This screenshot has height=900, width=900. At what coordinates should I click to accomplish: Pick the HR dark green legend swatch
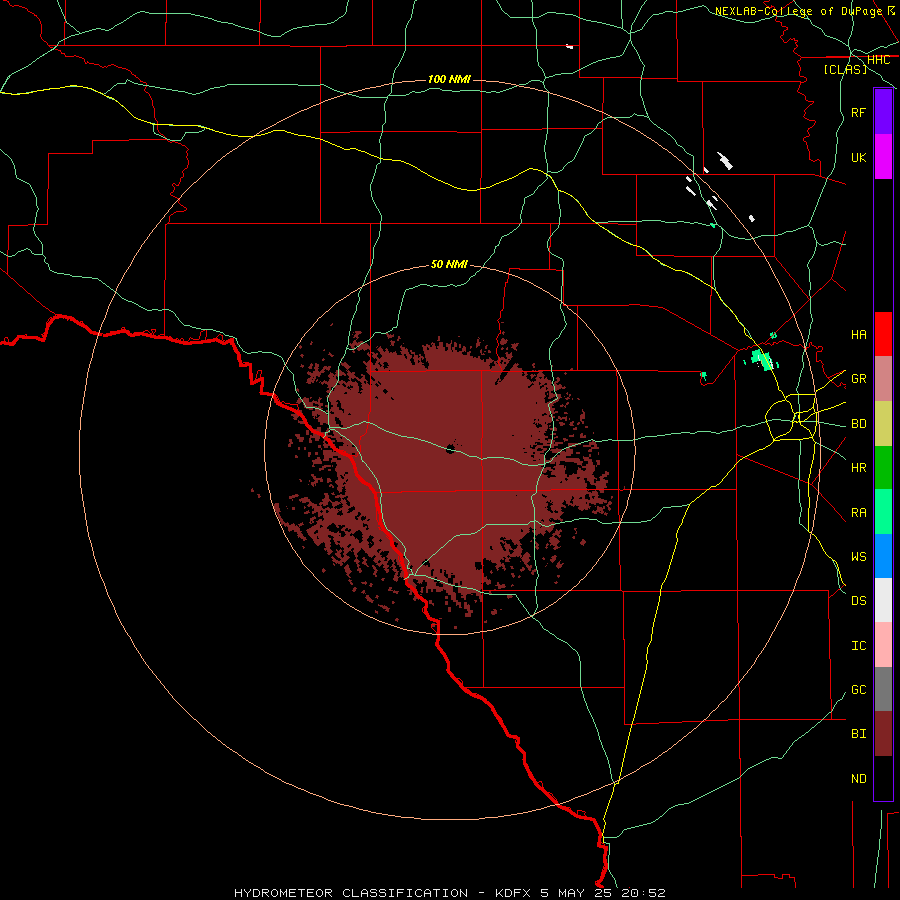(883, 468)
